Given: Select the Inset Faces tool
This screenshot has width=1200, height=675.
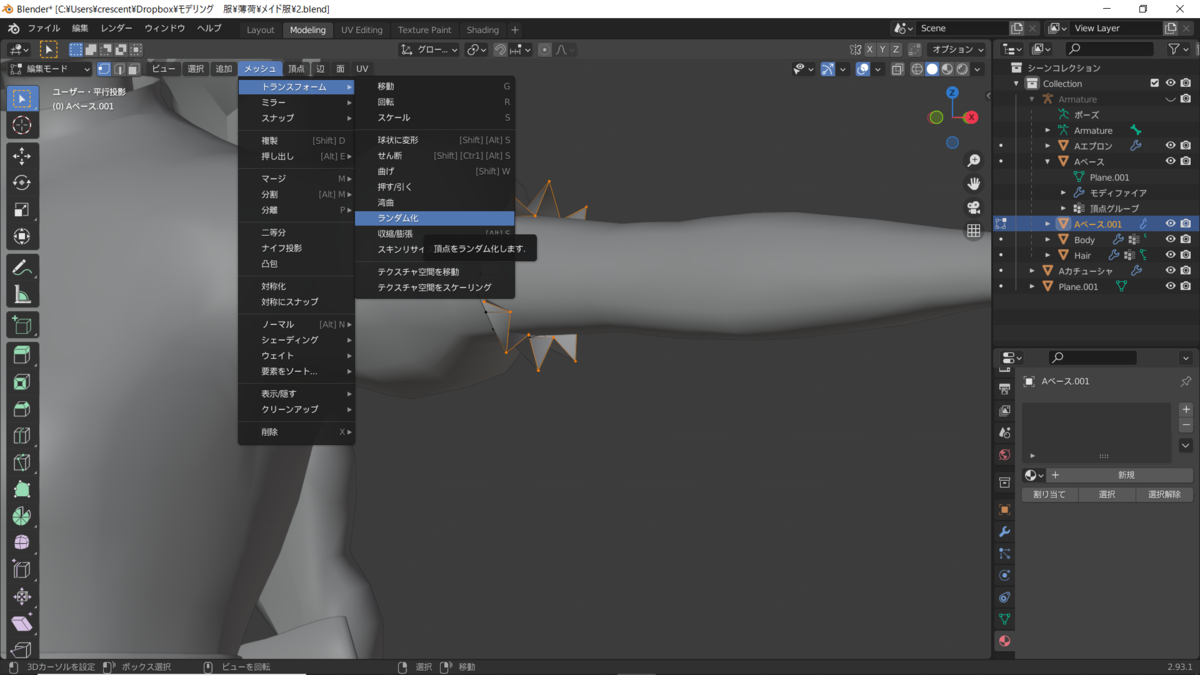Looking at the screenshot, I should click(22, 382).
